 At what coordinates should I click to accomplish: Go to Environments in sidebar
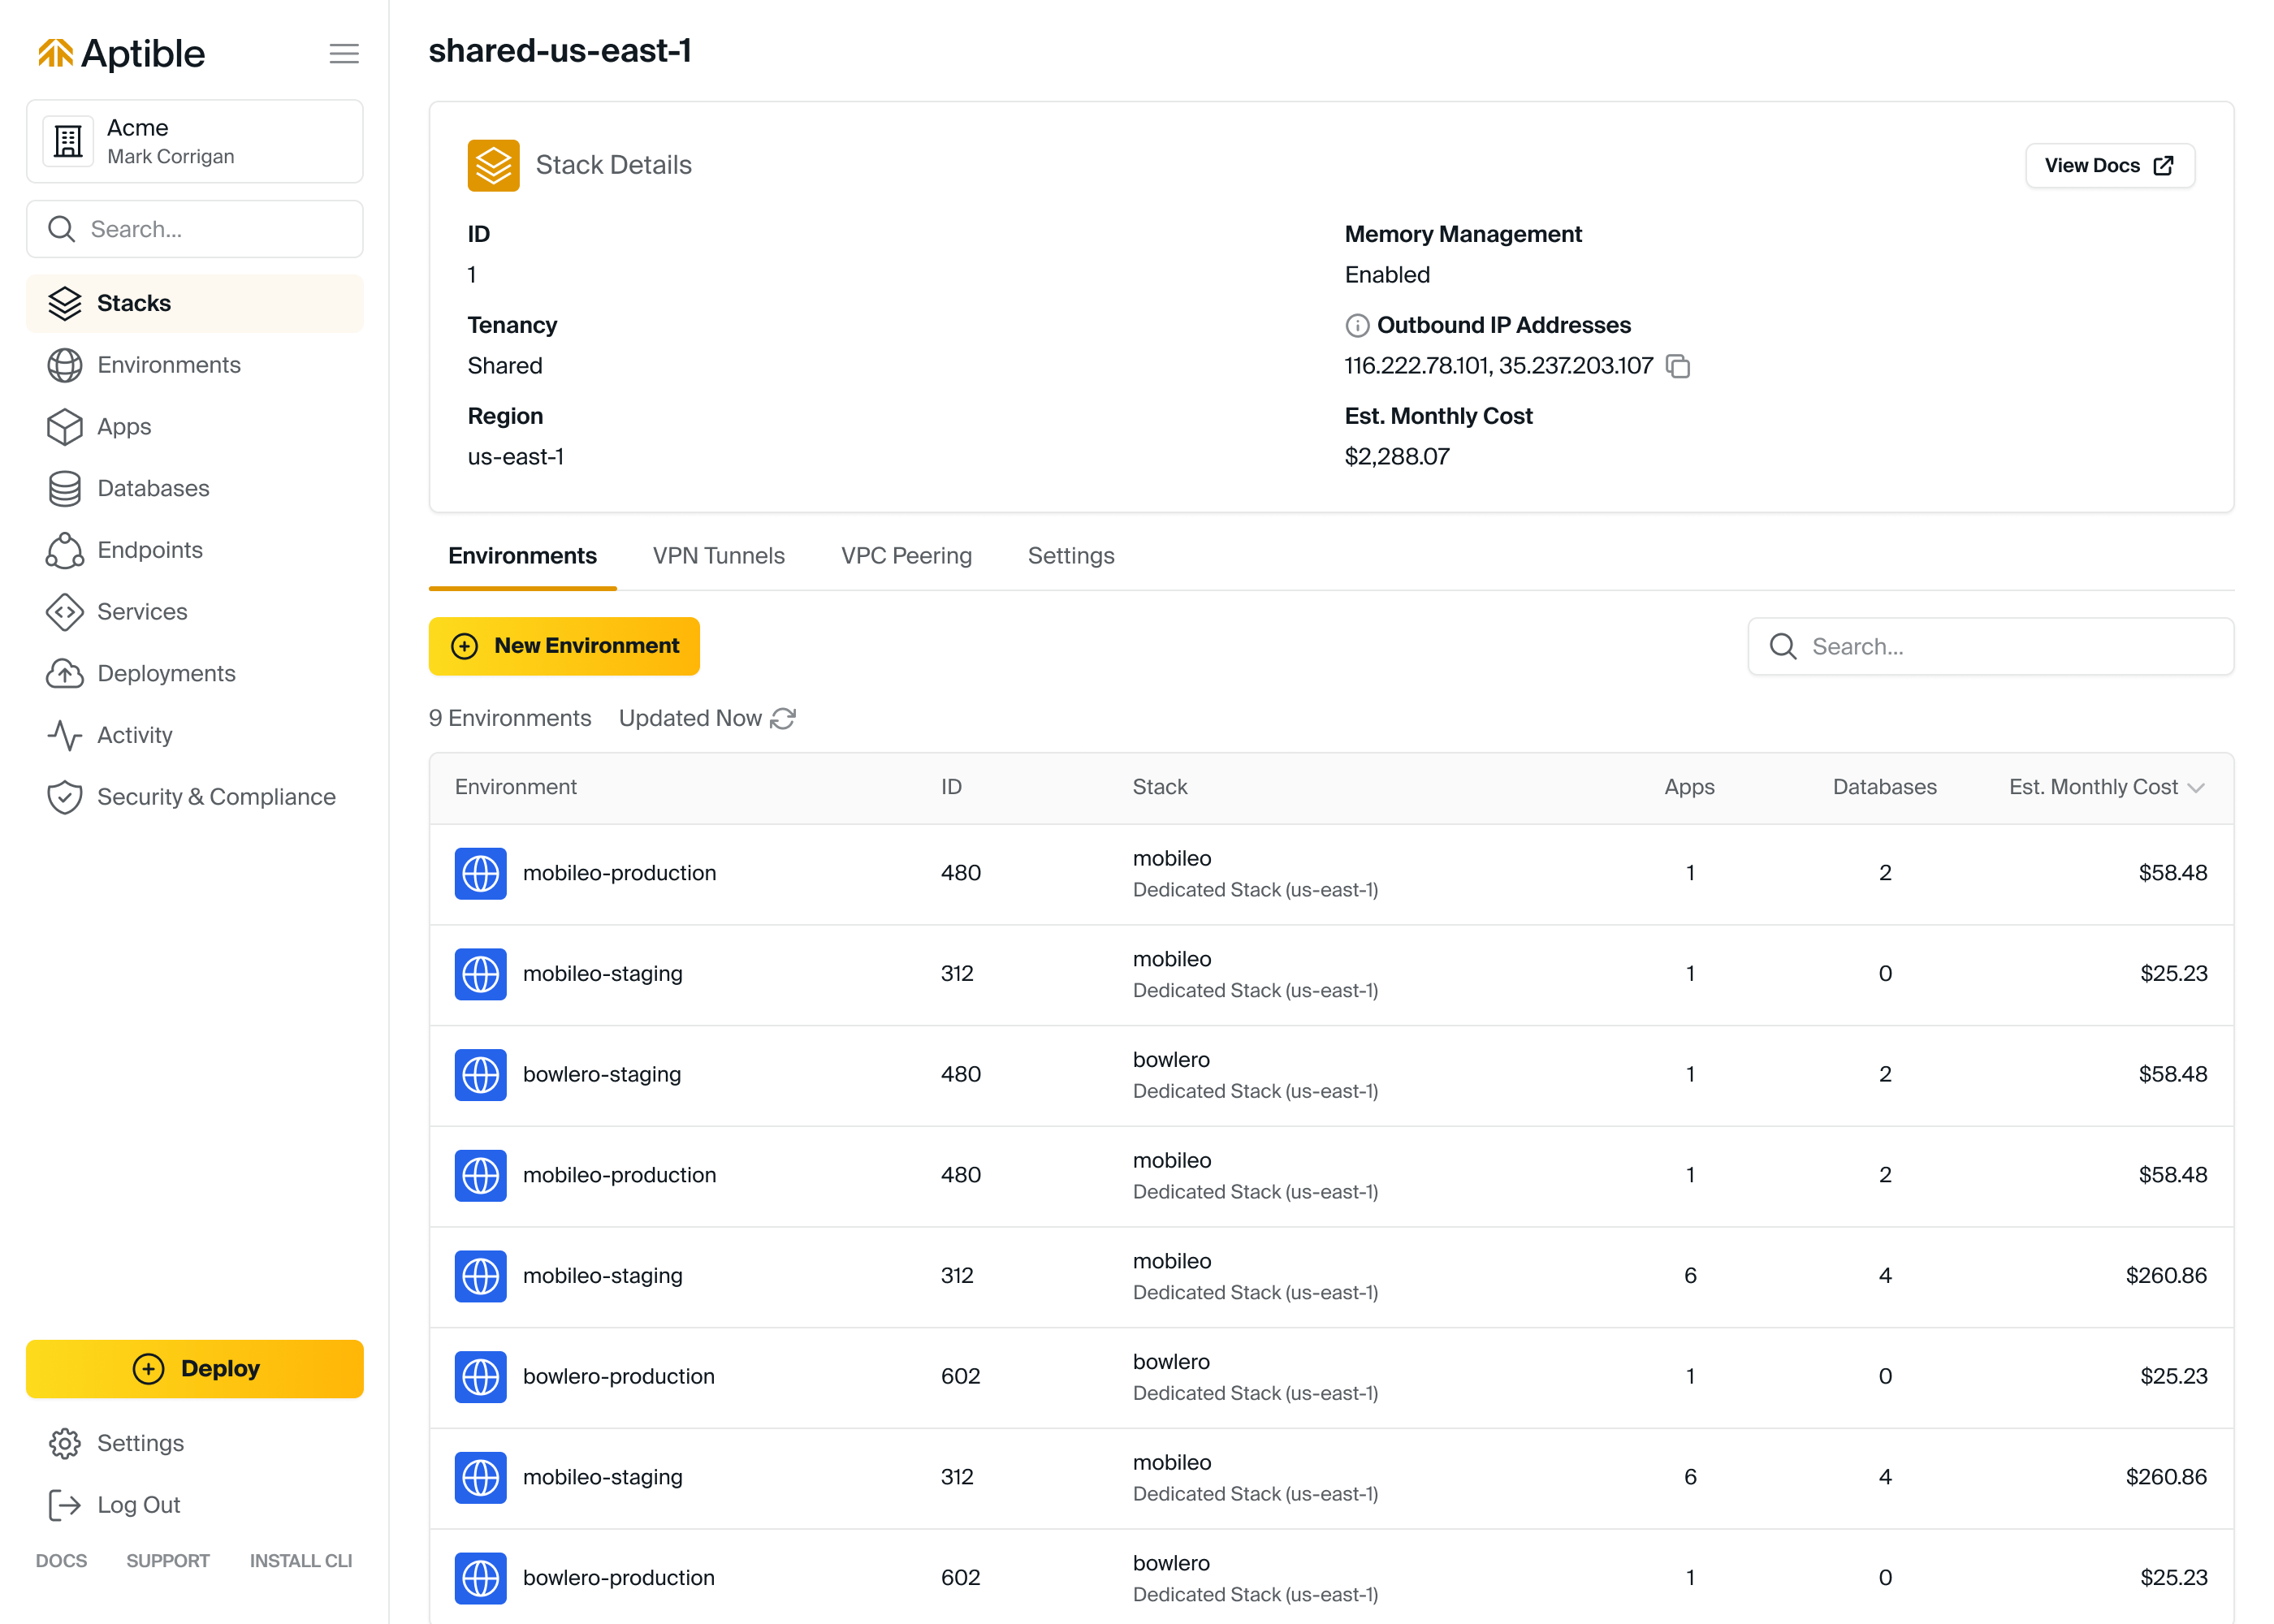[x=195, y=365]
